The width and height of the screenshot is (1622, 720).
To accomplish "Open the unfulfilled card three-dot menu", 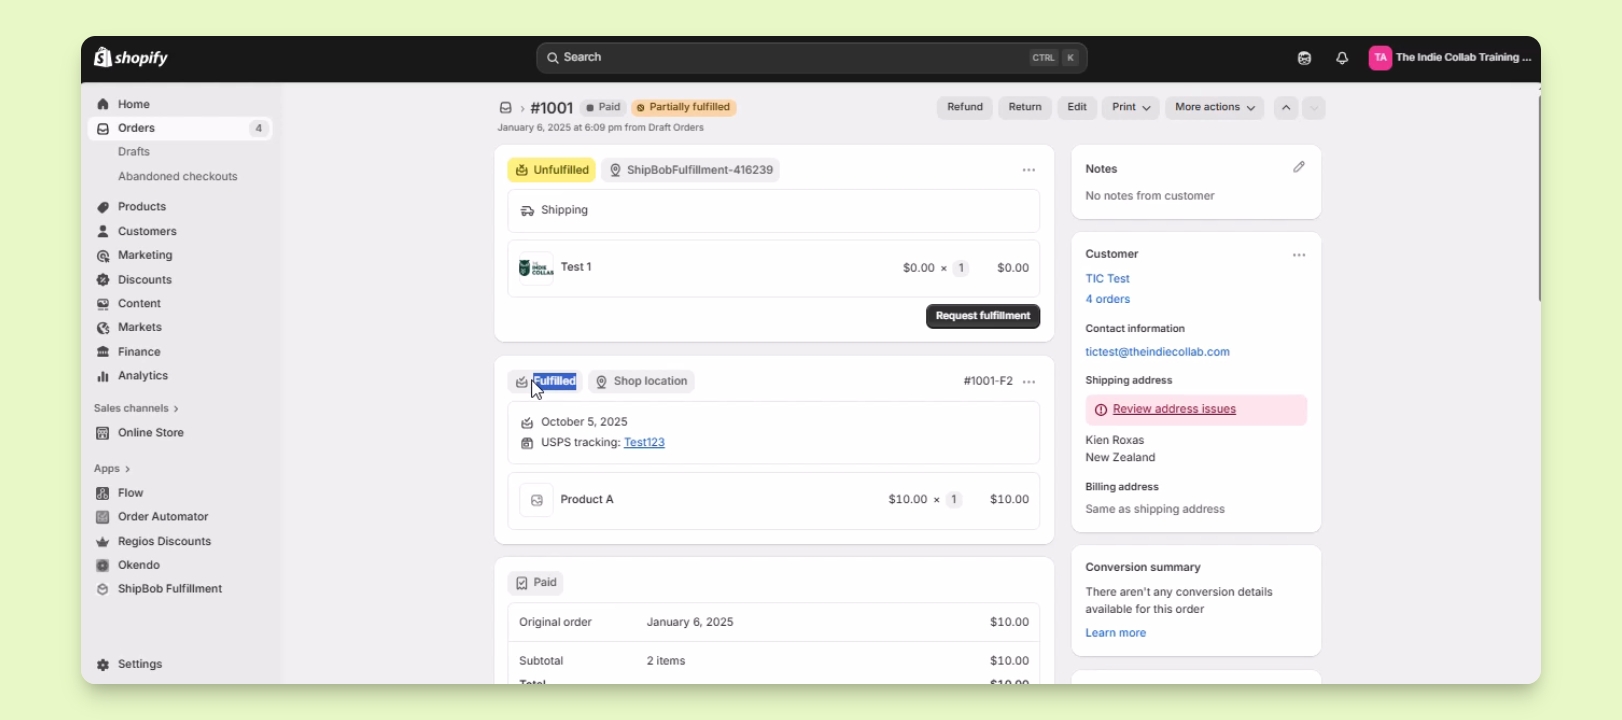I will pyautogui.click(x=1029, y=170).
